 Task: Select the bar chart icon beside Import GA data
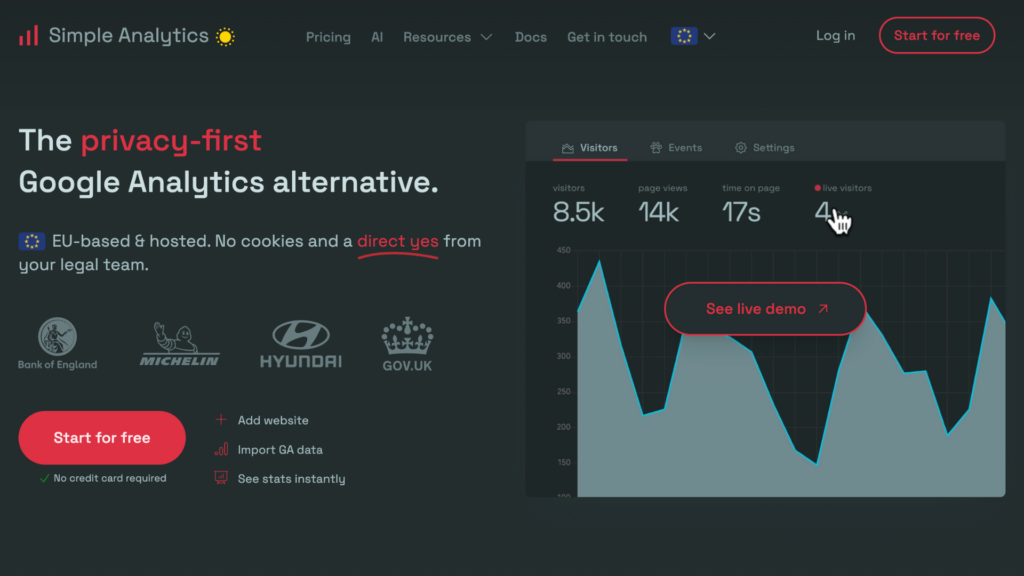tap(221, 449)
